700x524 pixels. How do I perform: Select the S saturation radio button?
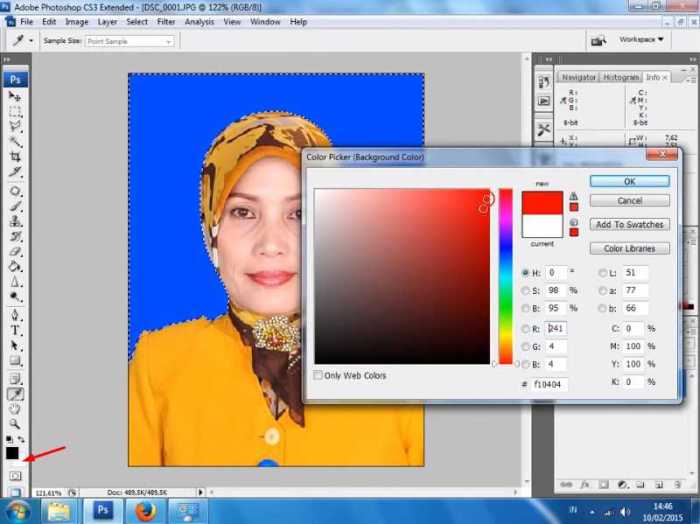(x=525, y=291)
